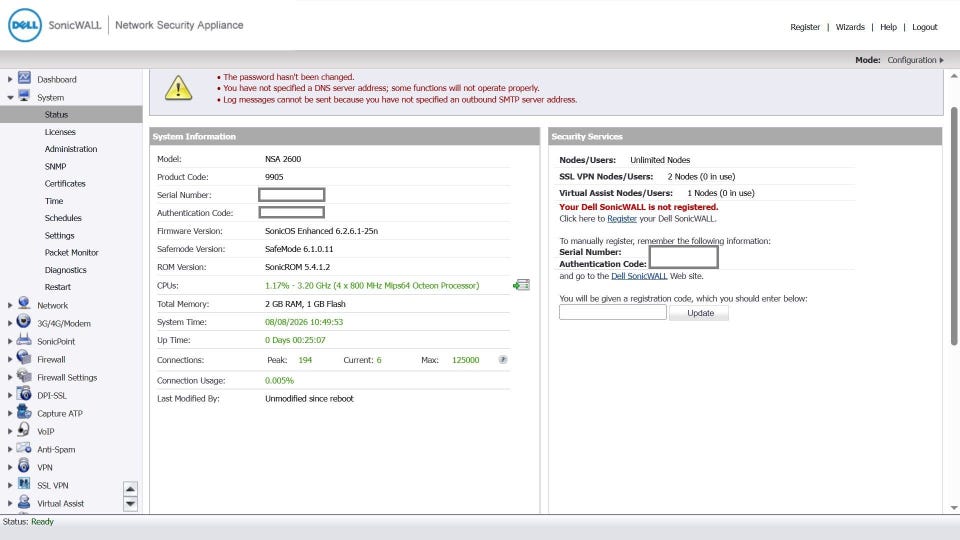Collapse the System tree node
960x540 pixels.
pos(10,98)
